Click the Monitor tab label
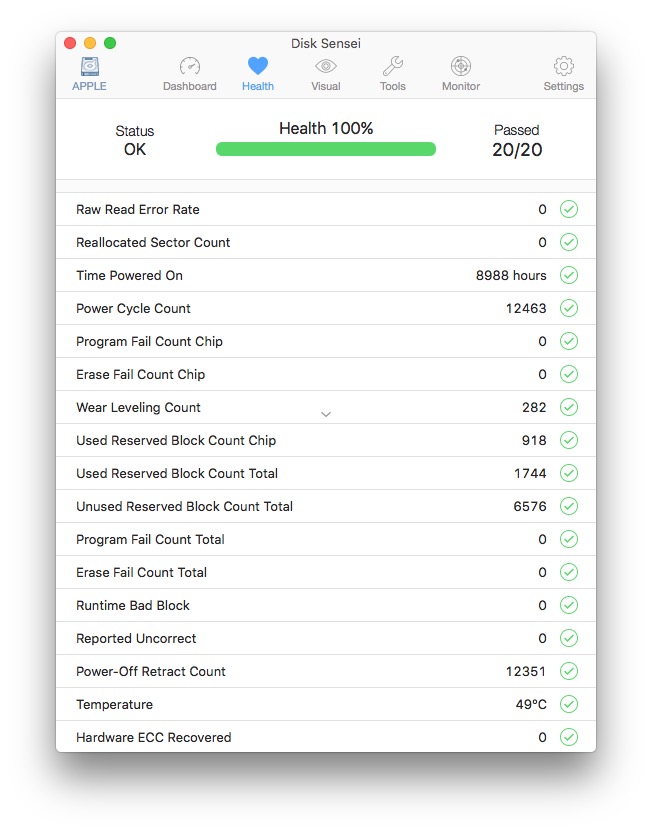The image size is (652, 832). coord(461,86)
